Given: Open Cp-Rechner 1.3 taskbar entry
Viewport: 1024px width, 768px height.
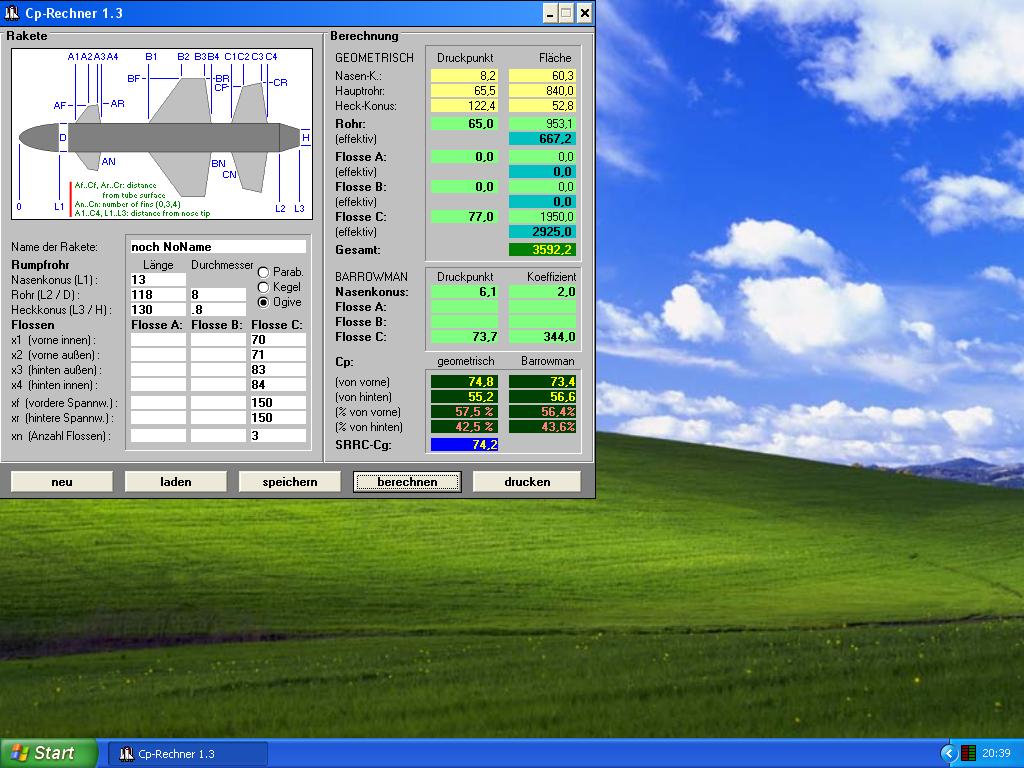Looking at the screenshot, I should pos(187,754).
